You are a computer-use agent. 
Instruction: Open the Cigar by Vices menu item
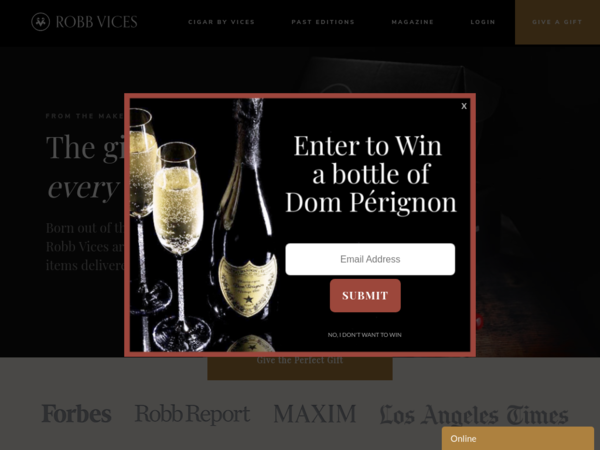pos(221,22)
